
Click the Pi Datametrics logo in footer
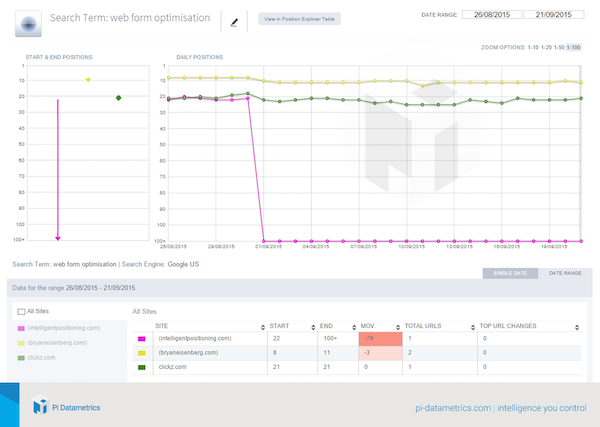(x=67, y=406)
